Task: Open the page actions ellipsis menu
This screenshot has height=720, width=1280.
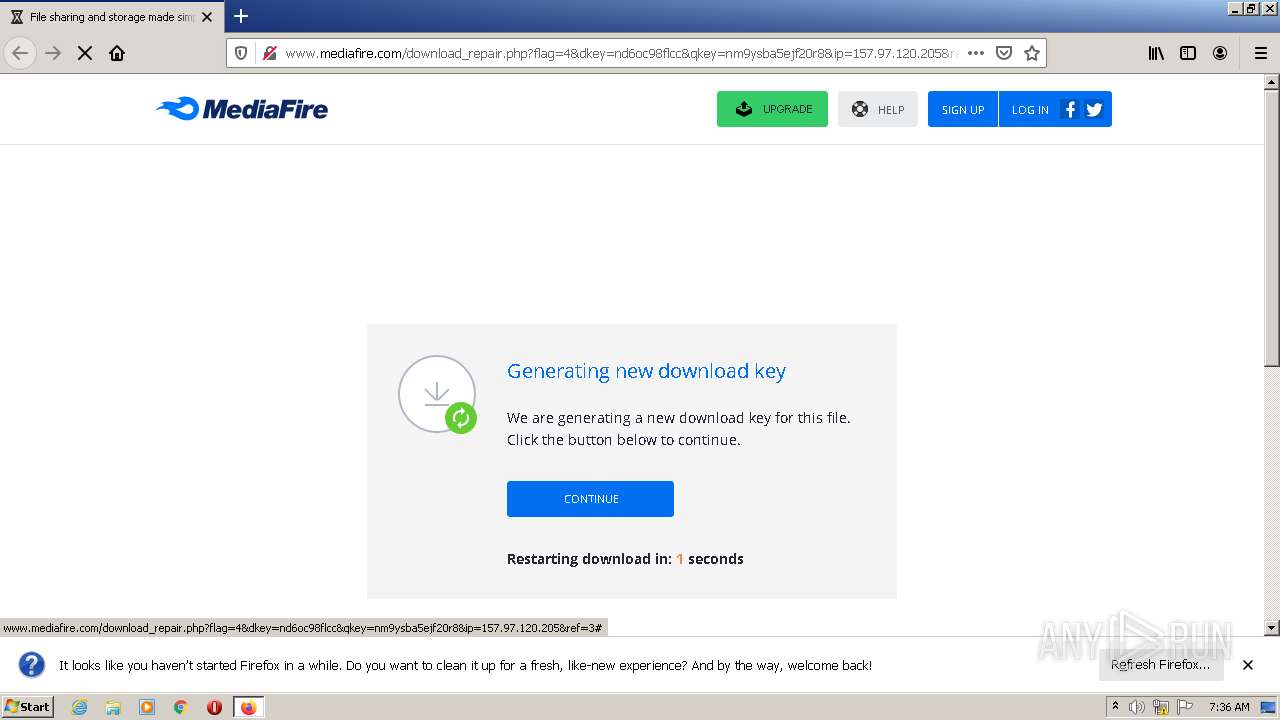Action: (x=976, y=53)
